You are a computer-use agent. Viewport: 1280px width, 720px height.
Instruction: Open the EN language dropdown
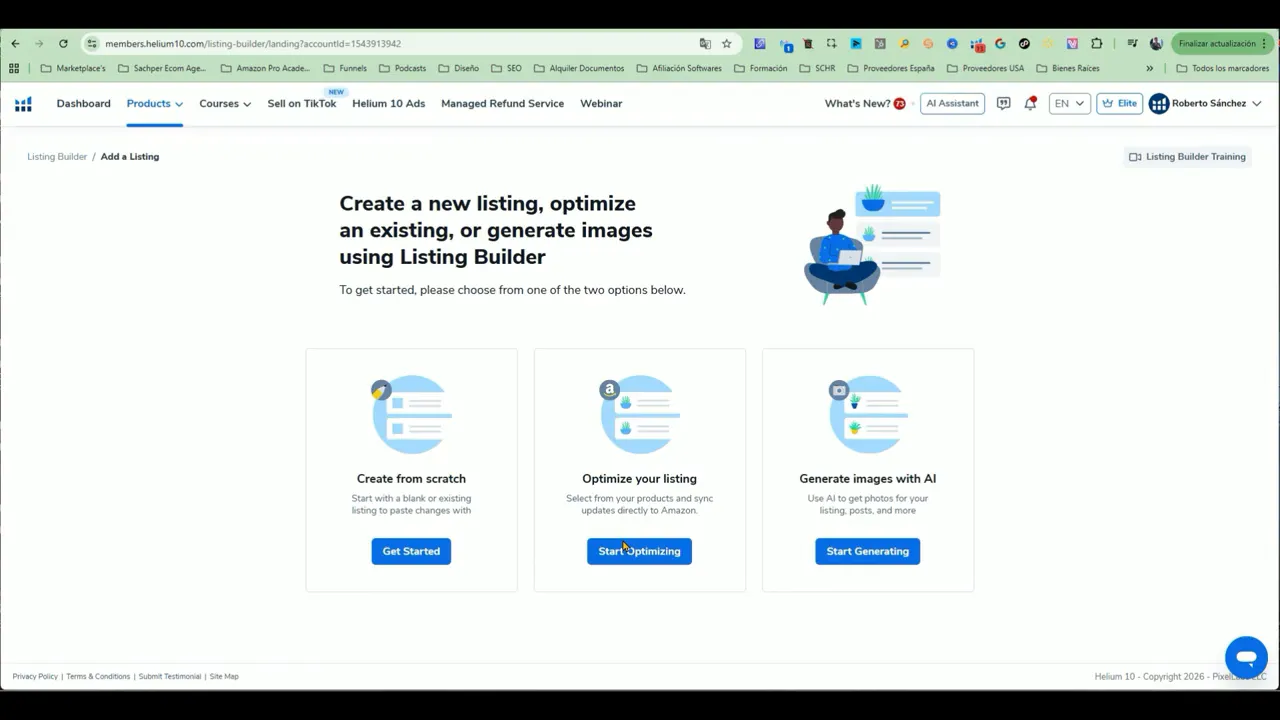click(1069, 104)
